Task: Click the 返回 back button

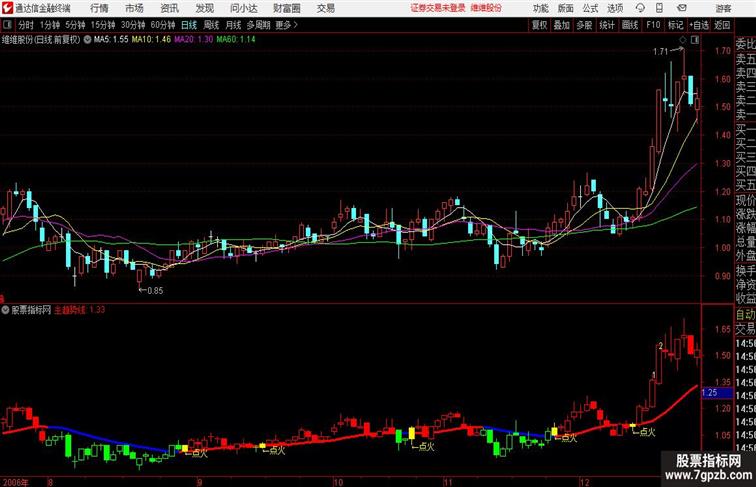Action: pyautogui.click(x=722, y=25)
